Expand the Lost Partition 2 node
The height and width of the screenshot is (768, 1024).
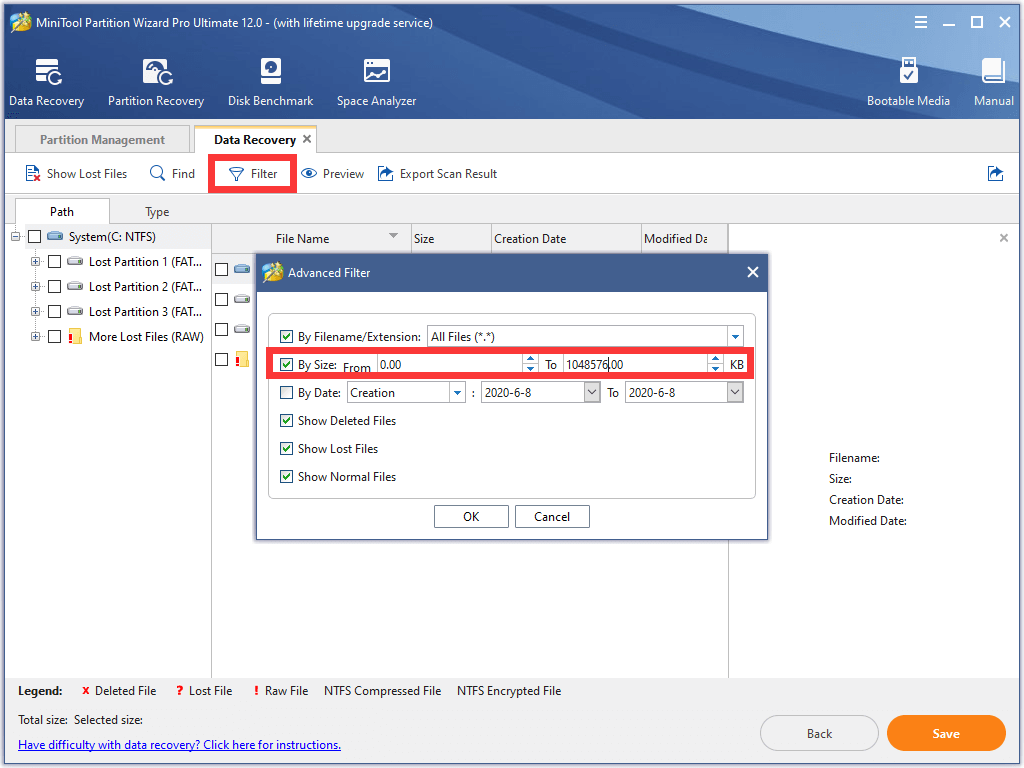coord(35,287)
